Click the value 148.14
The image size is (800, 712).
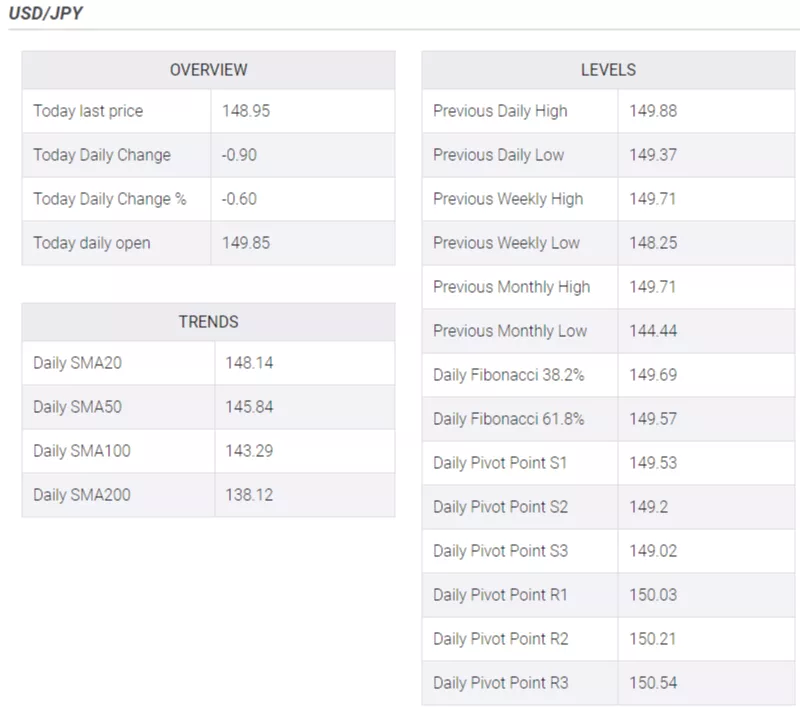249,363
